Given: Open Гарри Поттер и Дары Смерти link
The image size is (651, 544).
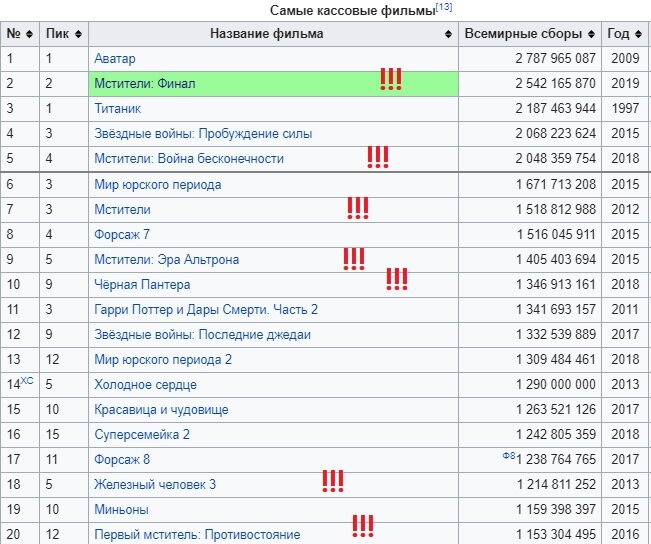Looking at the screenshot, I should (206, 309).
